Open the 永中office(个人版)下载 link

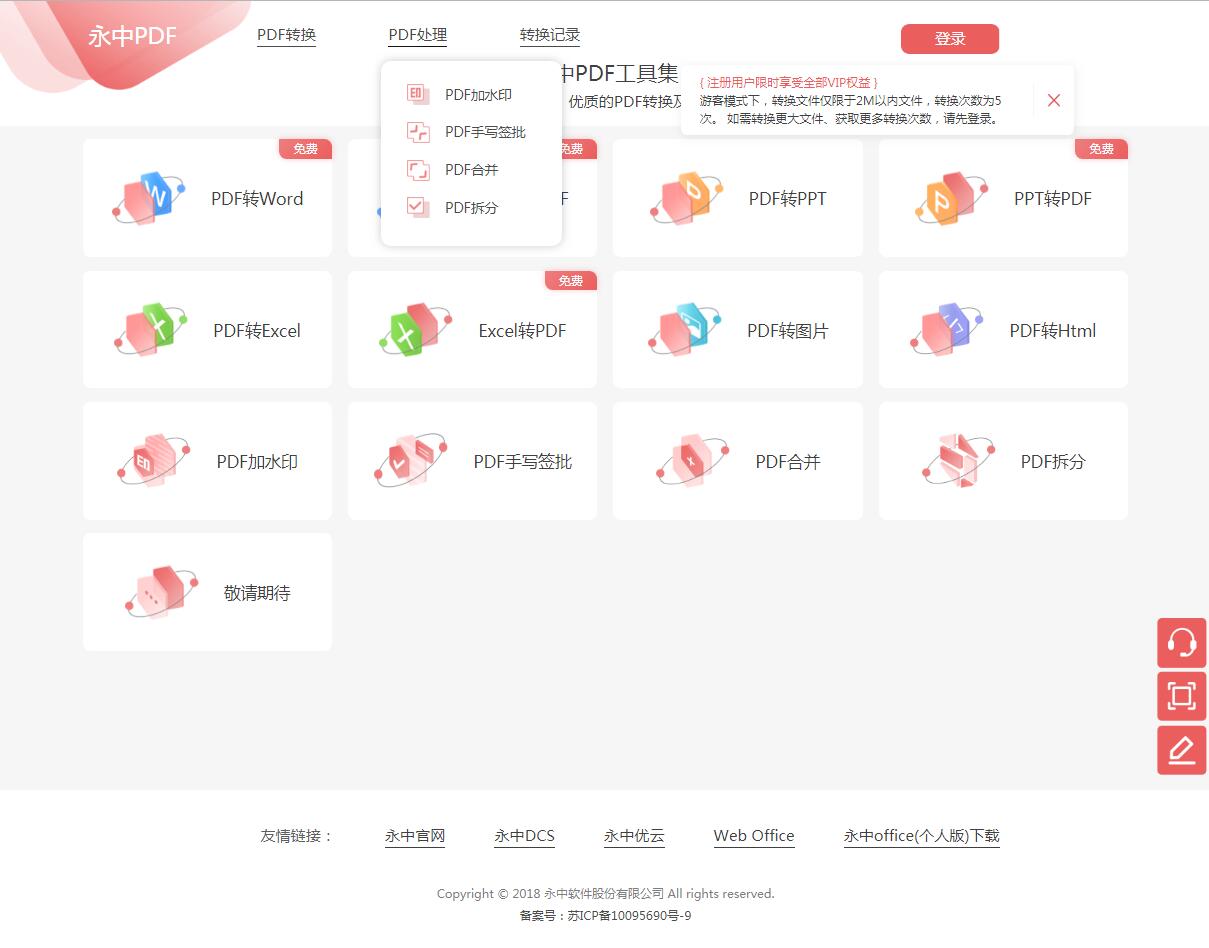point(922,836)
